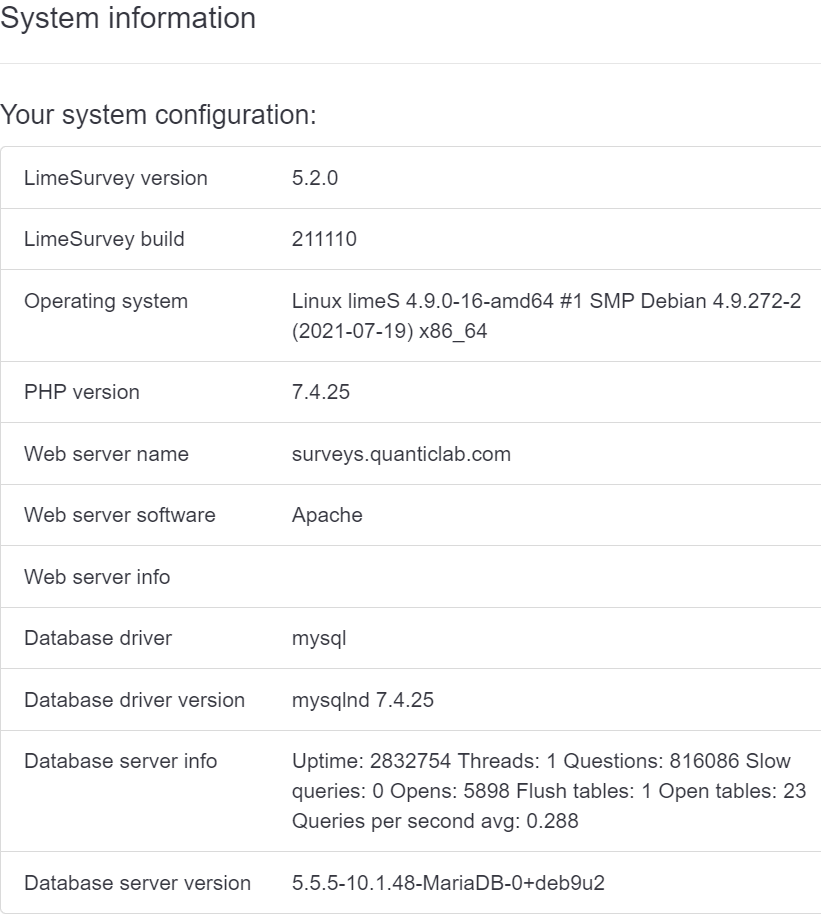Click the Web server software label
Image resolution: width=821 pixels, height=915 pixels.
click(120, 515)
